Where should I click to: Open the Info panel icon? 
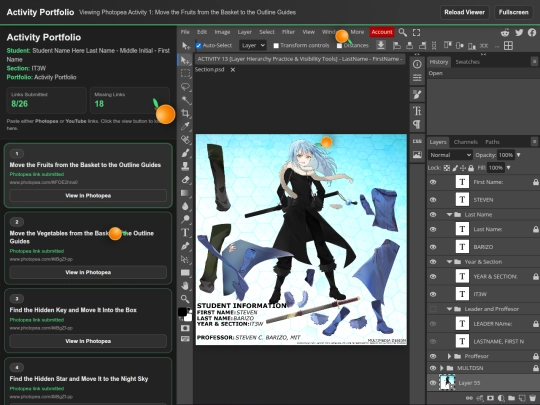coord(417,64)
